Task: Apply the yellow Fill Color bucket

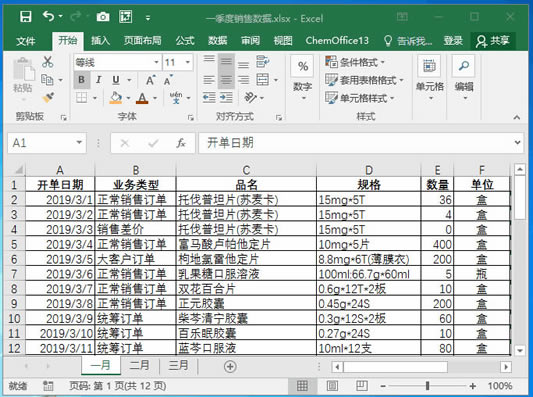Action: coord(116,98)
